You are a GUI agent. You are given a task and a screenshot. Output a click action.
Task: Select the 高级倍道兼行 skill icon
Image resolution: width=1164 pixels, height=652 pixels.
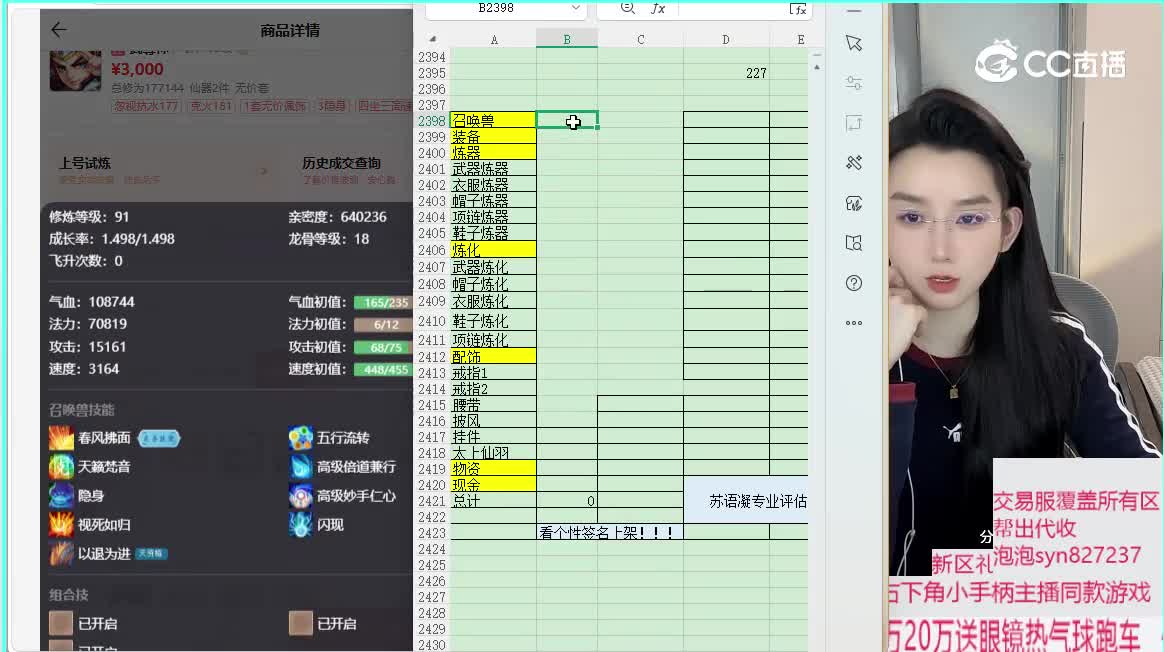tap(301, 466)
